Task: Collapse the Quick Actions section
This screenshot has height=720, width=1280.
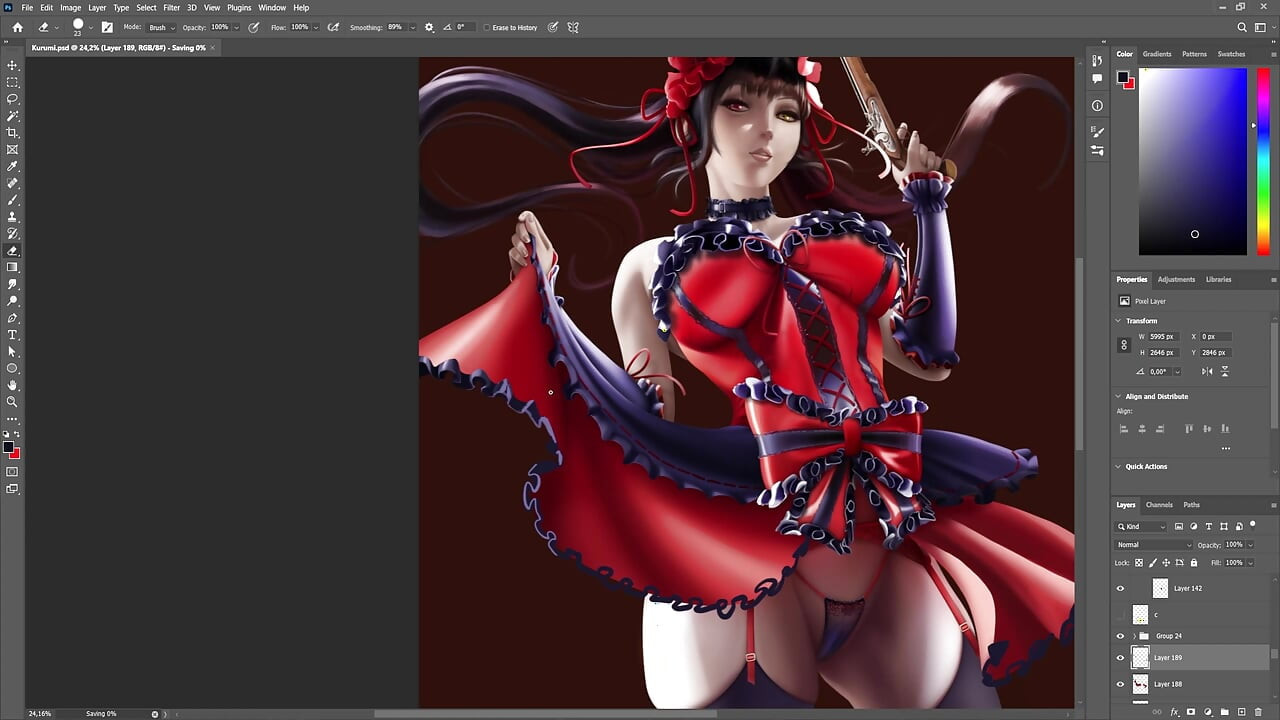Action: click(1118, 466)
